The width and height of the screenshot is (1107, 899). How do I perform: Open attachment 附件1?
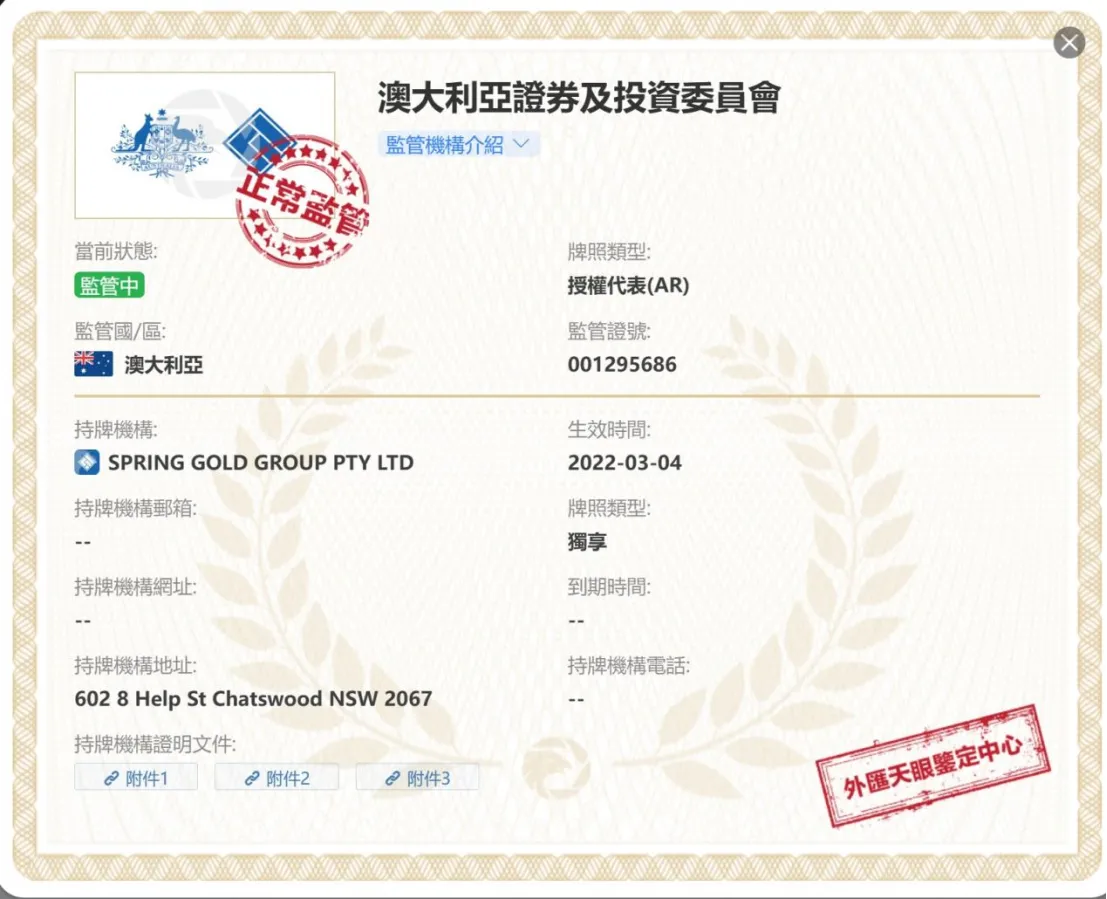pos(136,778)
